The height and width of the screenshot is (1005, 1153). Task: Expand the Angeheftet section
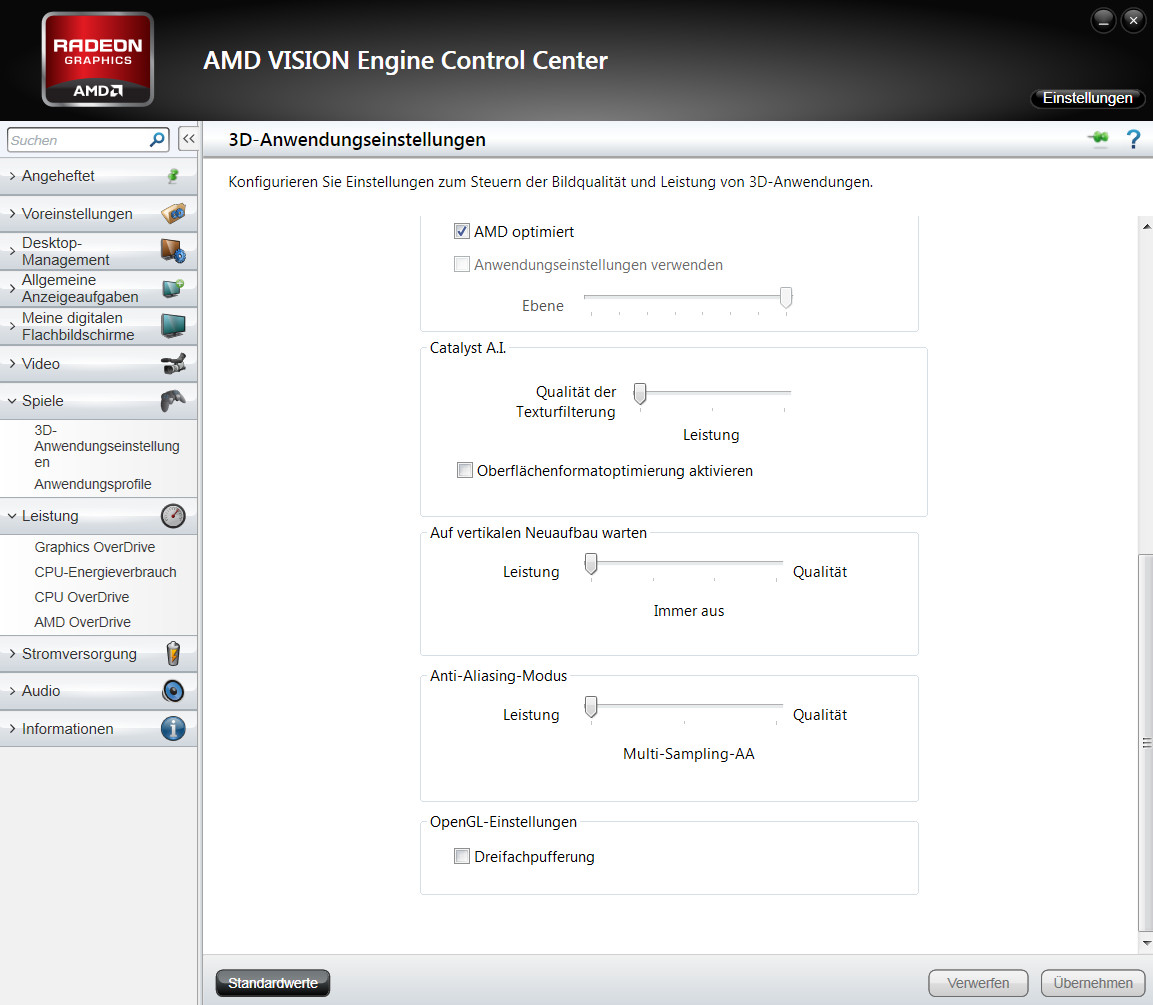pos(99,176)
